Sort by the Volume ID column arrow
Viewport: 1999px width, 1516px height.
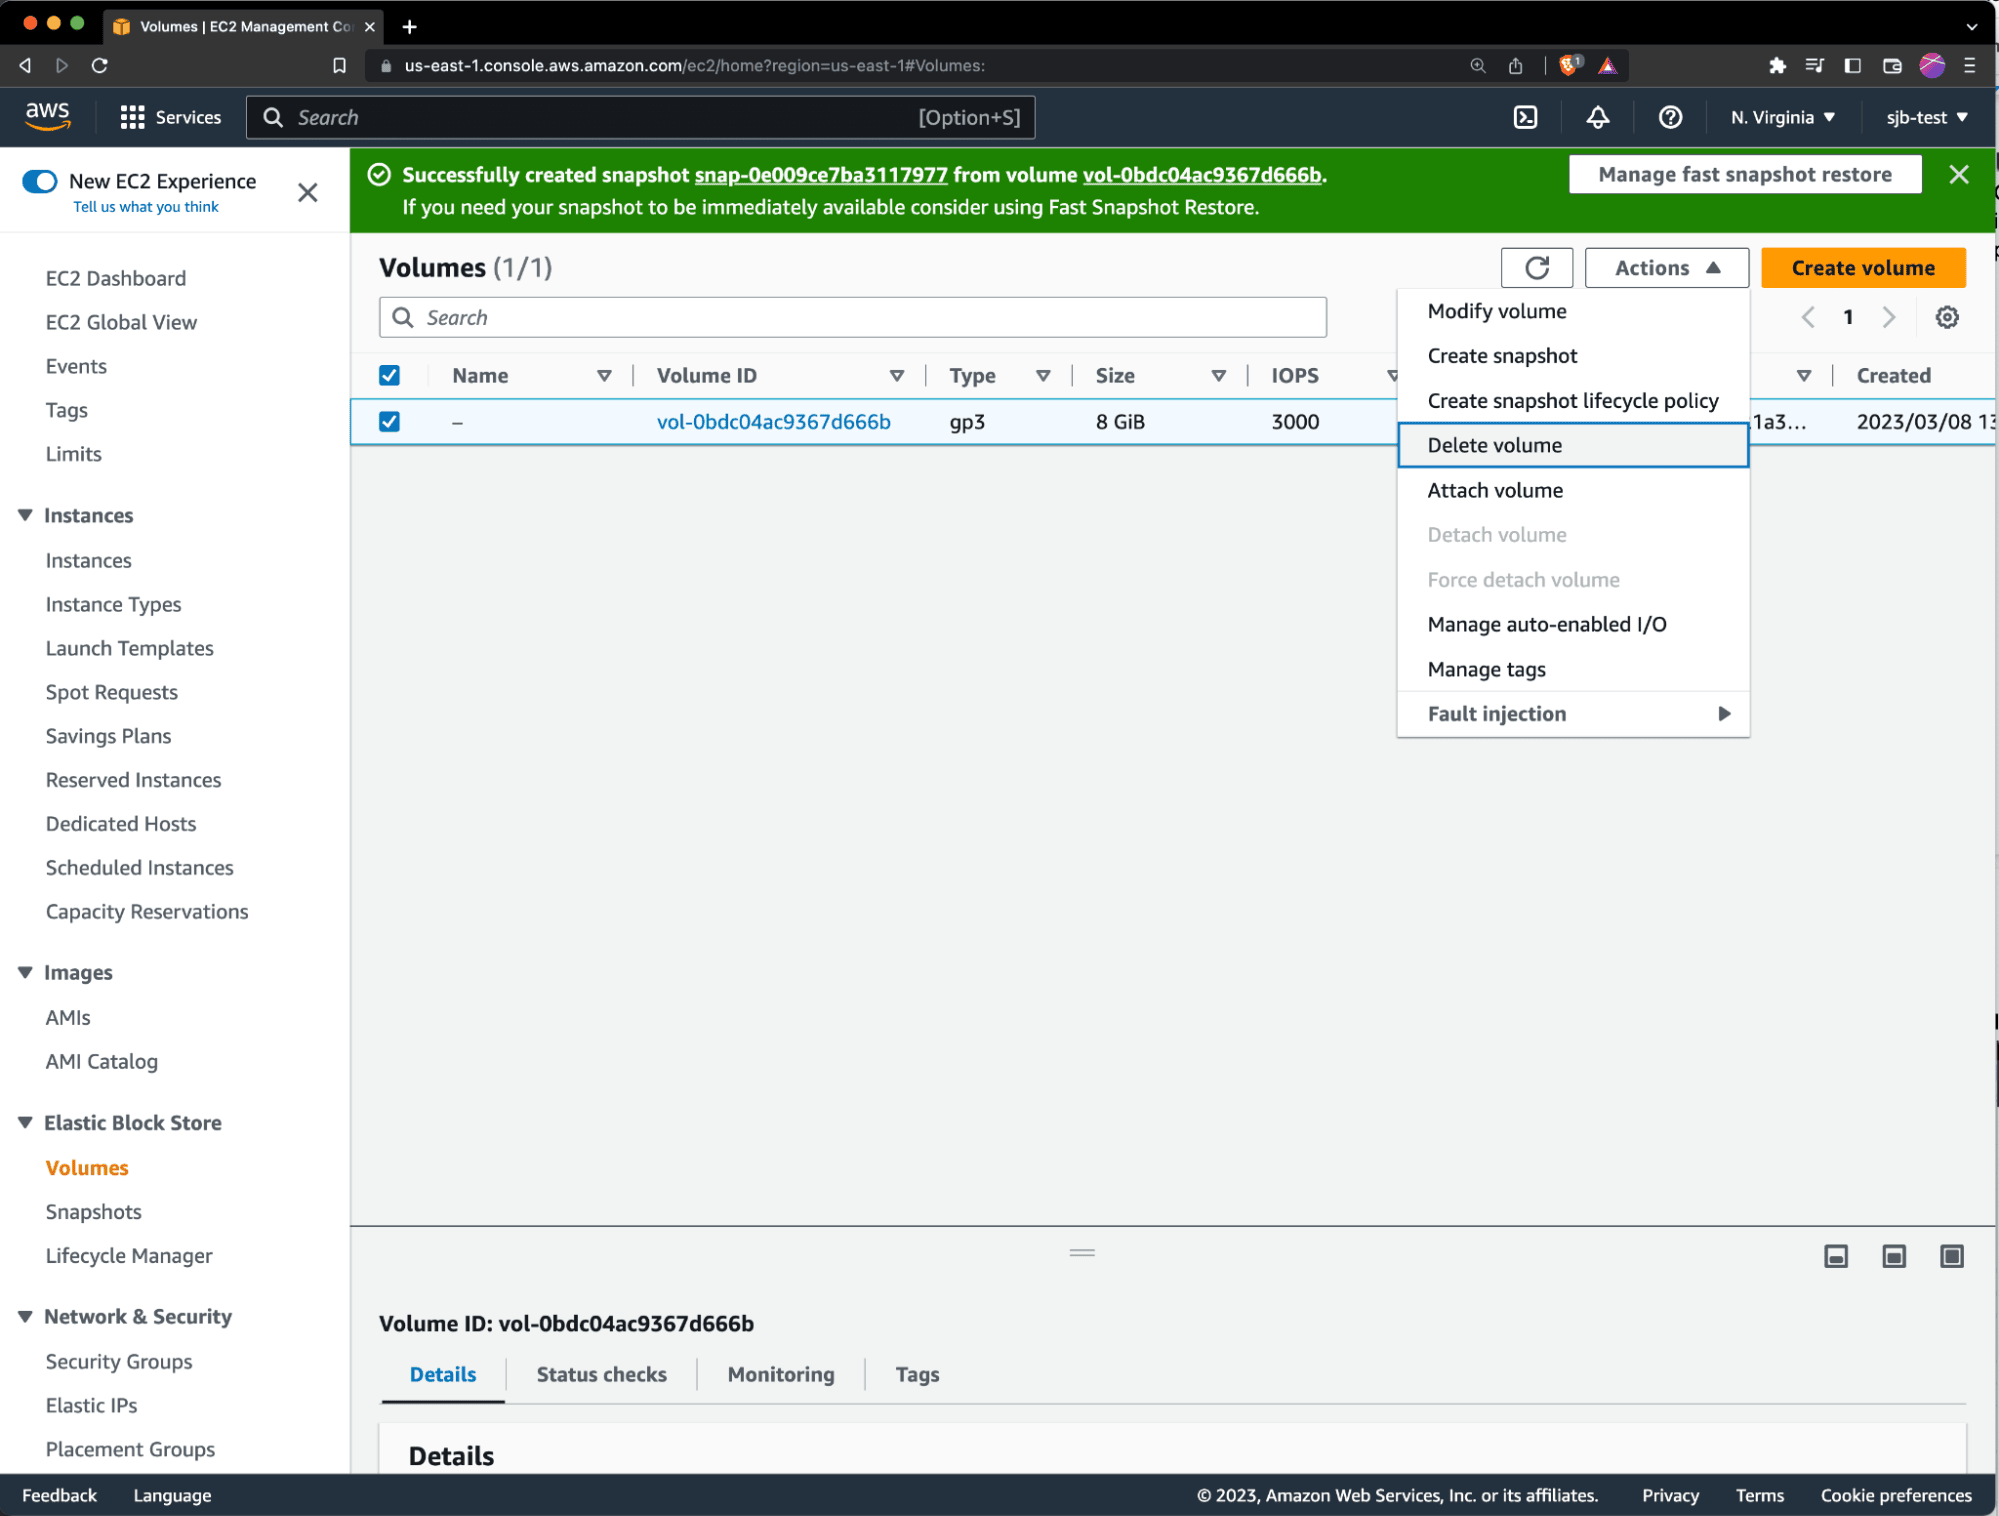(897, 376)
